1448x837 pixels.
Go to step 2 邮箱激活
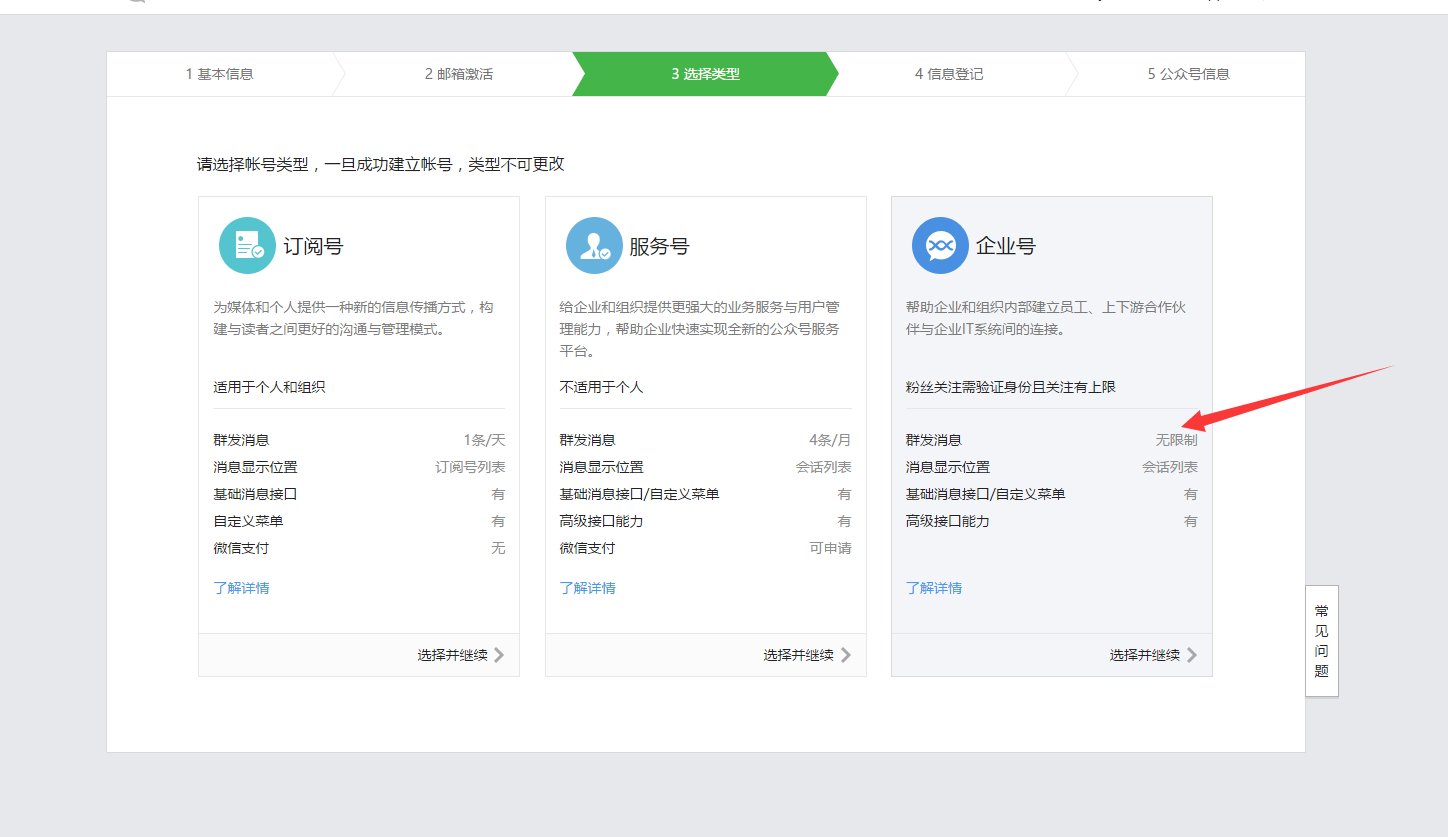[x=459, y=74]
